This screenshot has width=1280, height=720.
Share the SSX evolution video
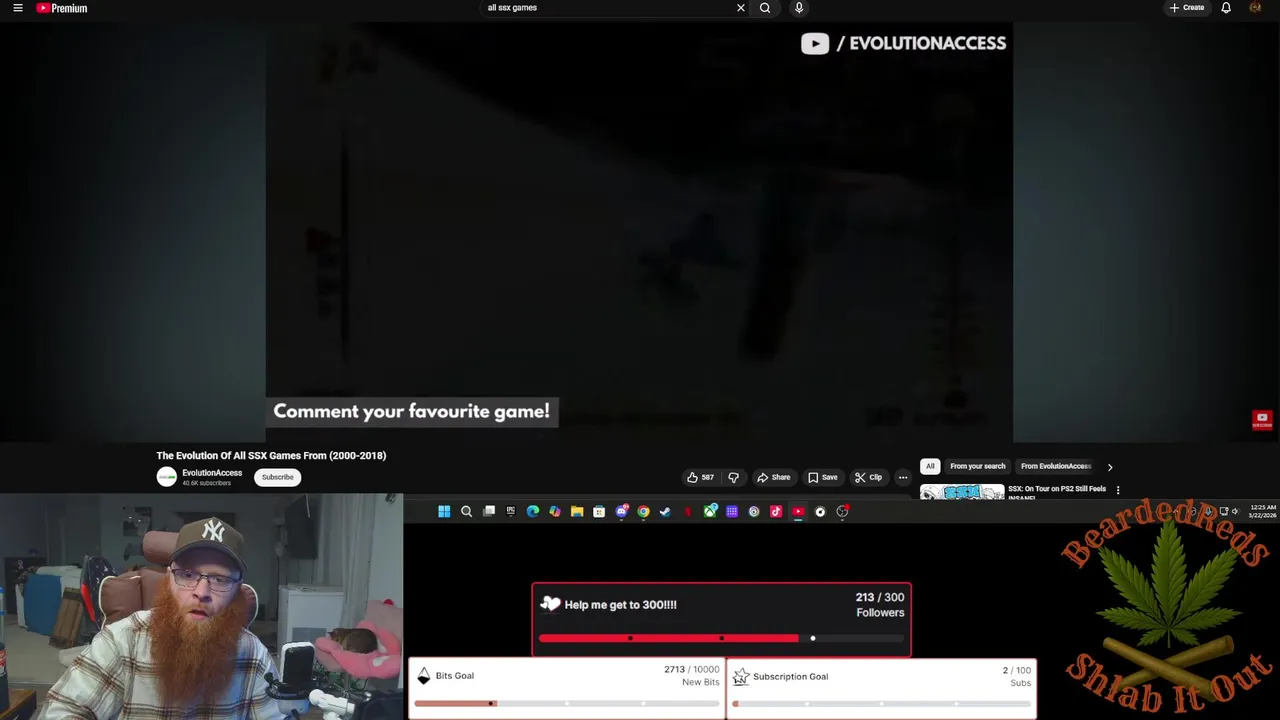point(774,477)
